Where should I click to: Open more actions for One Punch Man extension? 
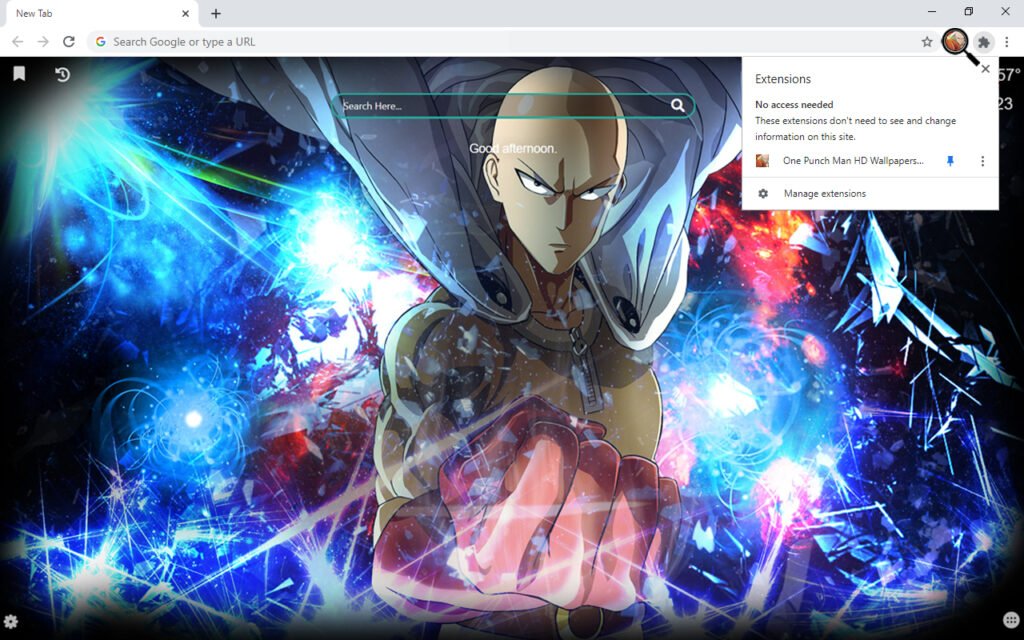(x=982, y=161)
